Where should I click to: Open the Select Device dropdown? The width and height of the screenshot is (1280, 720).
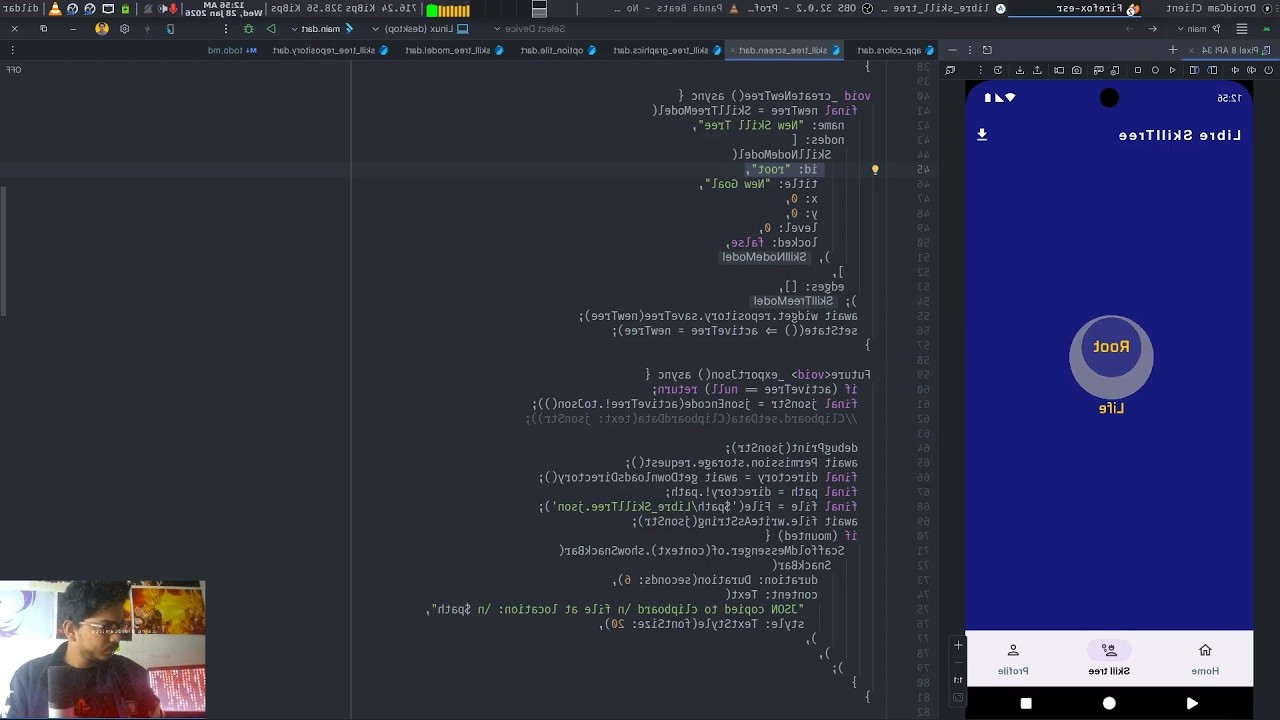tap(530, 28)
